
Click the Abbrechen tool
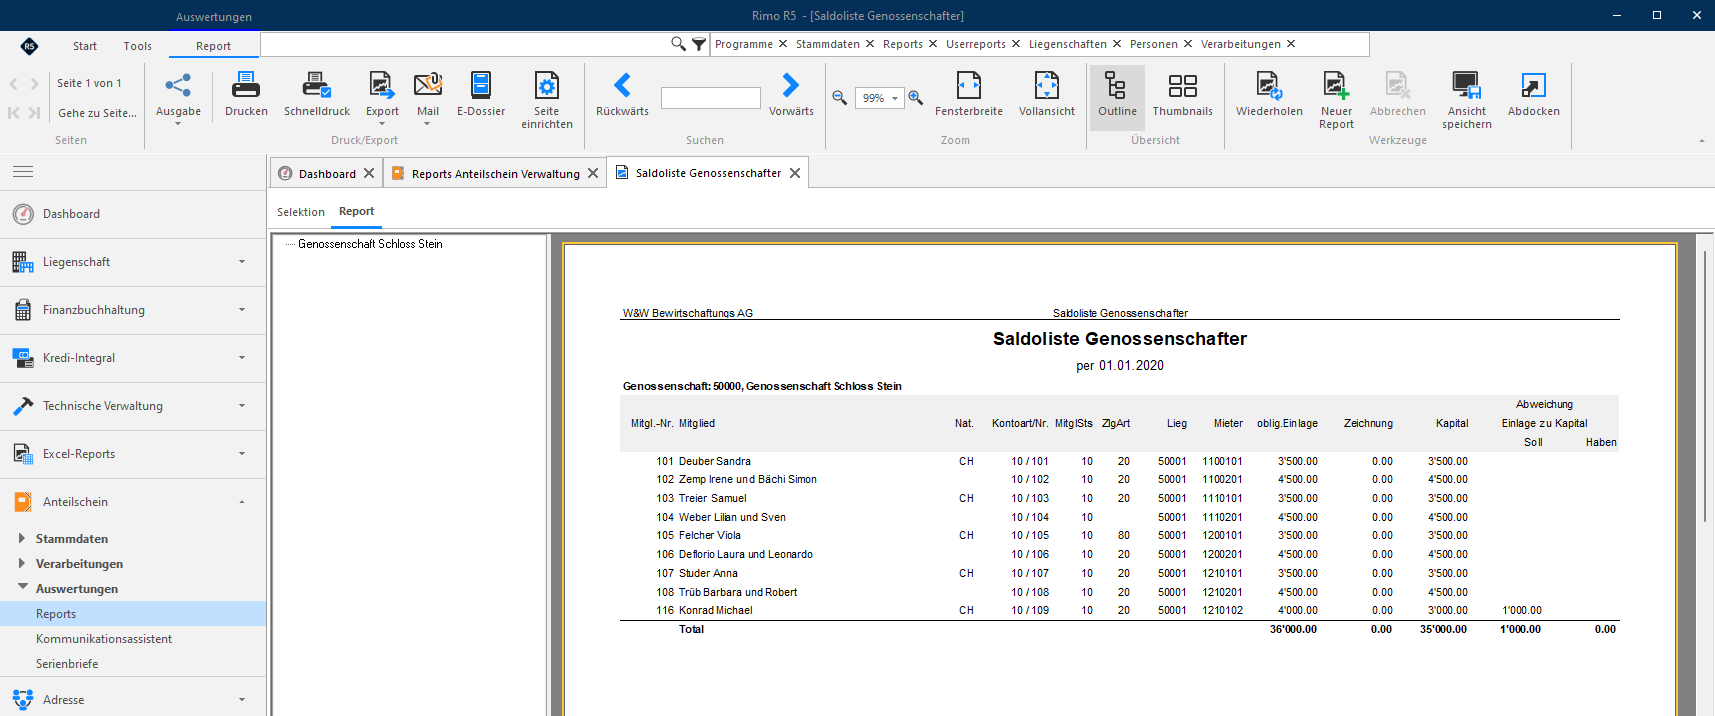click(x=1398, y=95)
